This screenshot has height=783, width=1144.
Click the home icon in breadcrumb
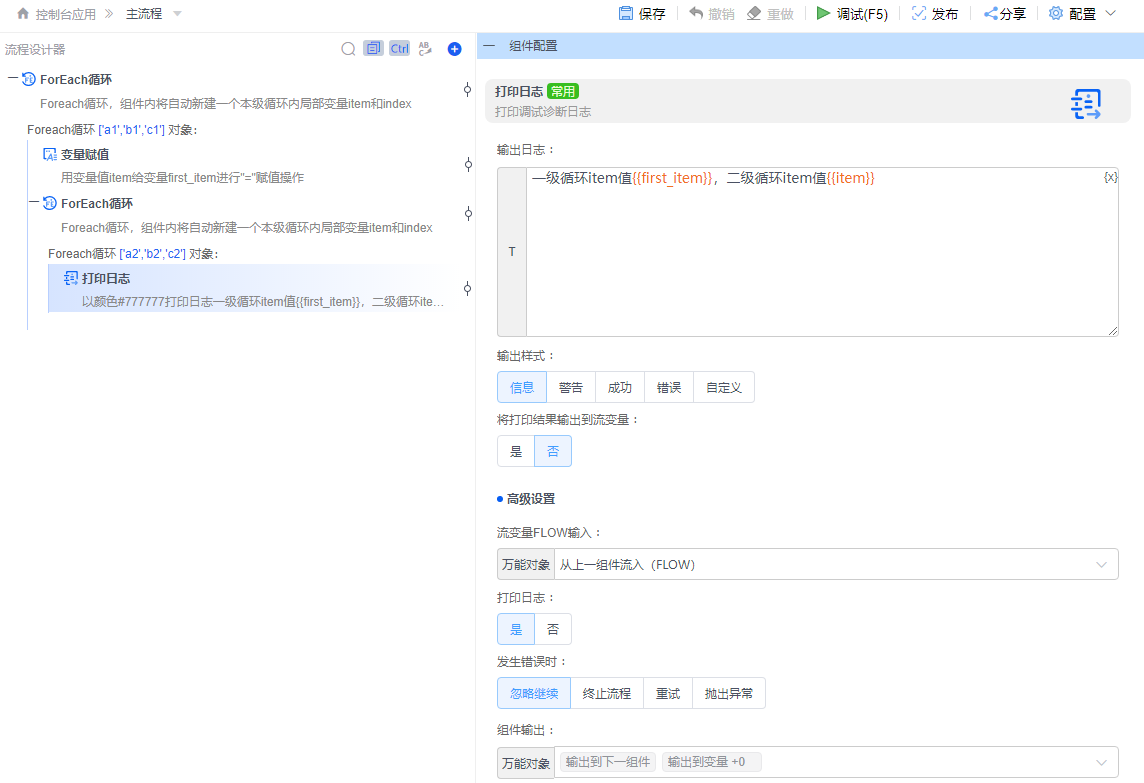click(23, 13)
